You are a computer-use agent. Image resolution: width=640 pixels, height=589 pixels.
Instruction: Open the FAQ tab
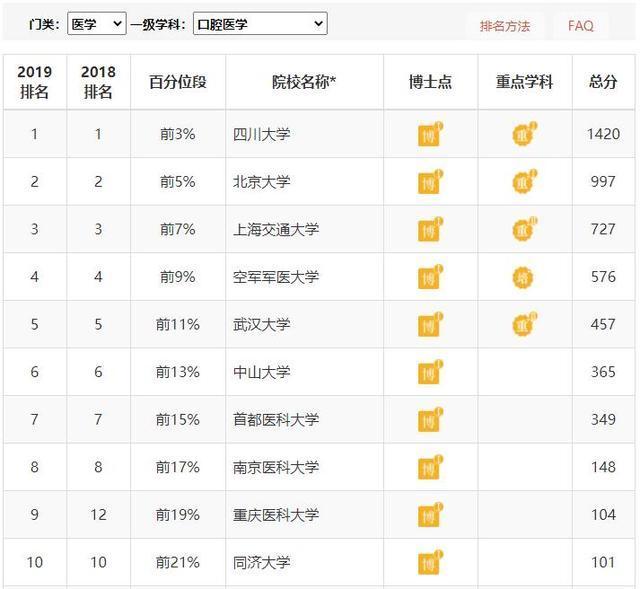click(581, 26)
